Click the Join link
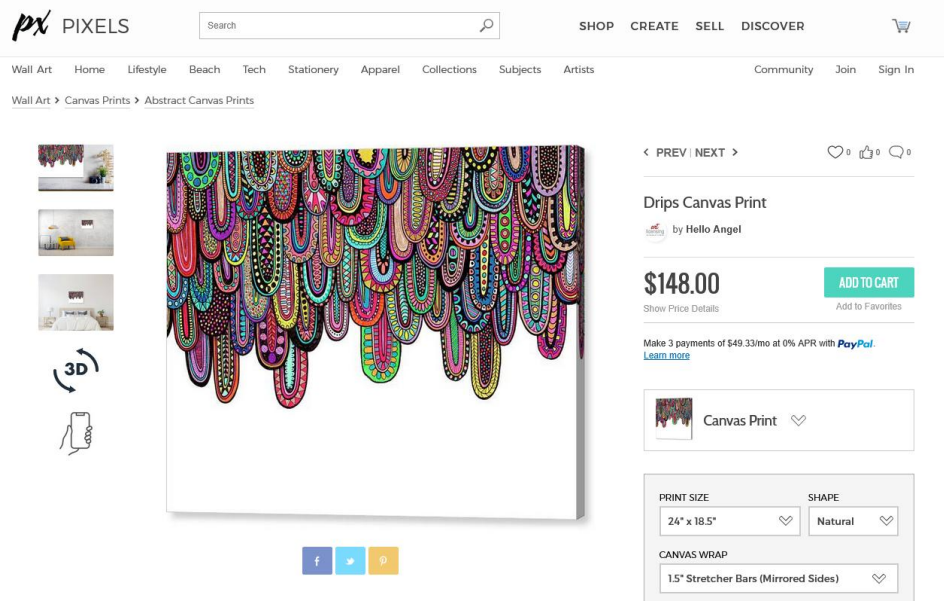 845,69
